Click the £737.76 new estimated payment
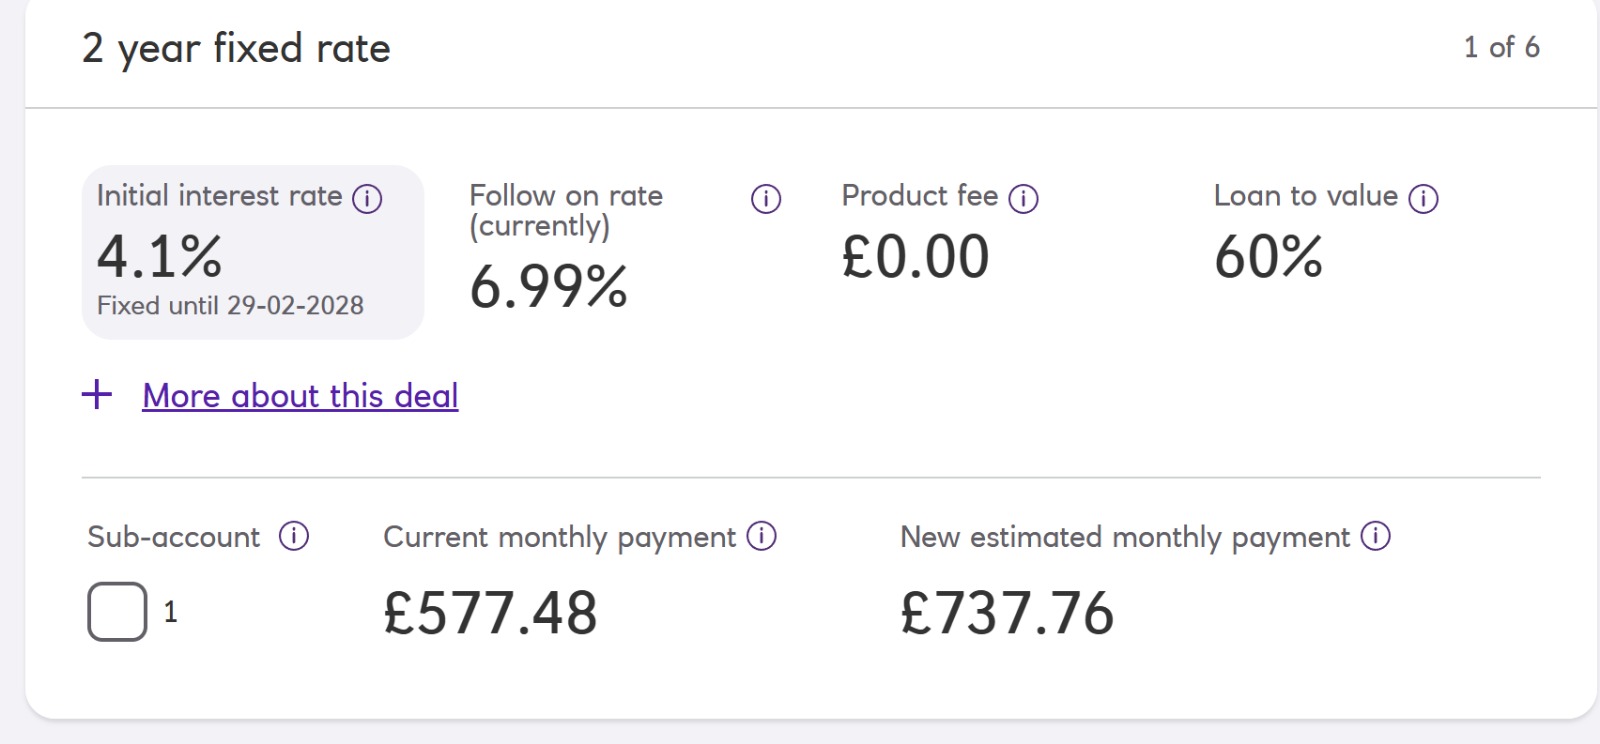 pos(1007,613)
